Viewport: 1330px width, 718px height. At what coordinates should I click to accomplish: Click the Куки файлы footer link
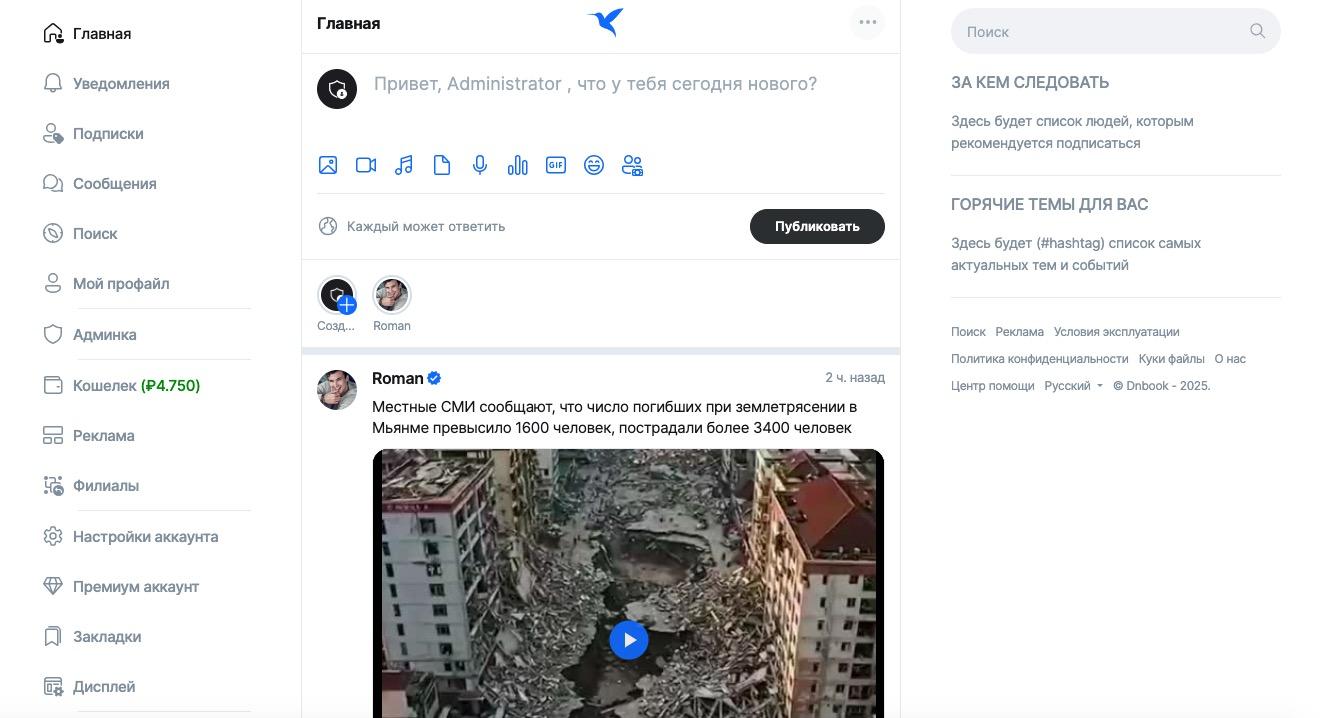tap(1171, 358)
